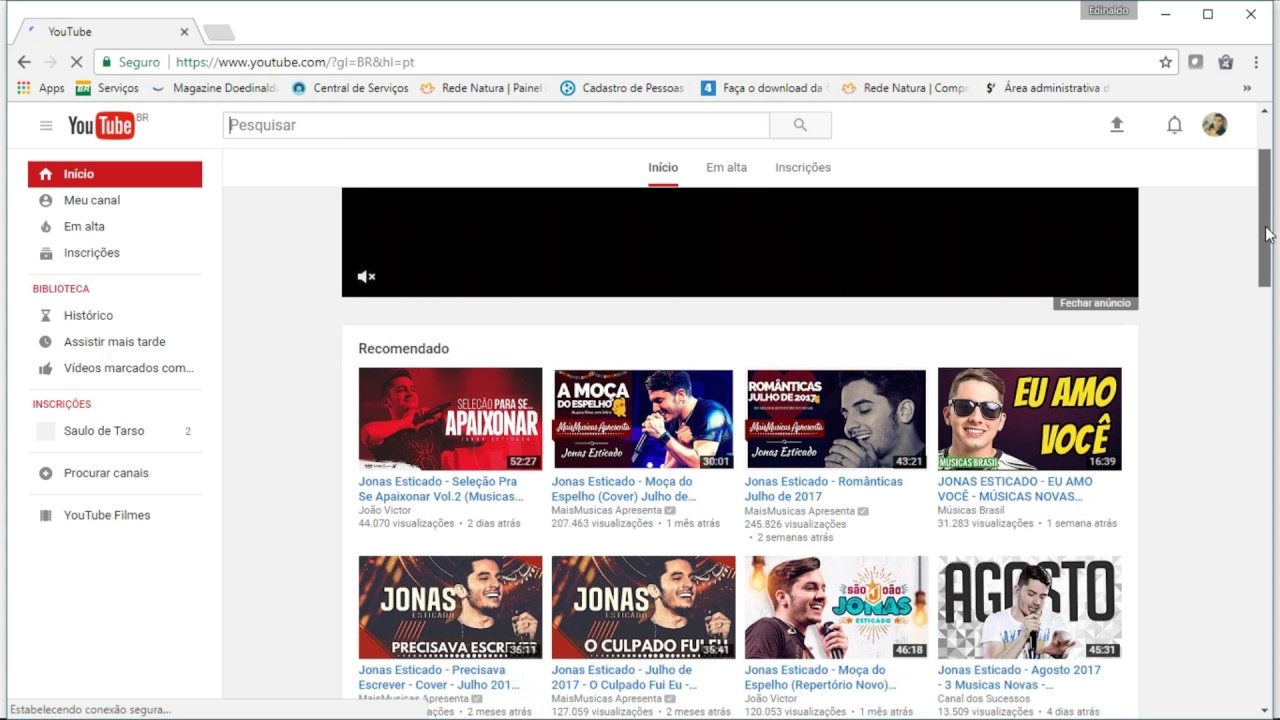Click the Pesquisar search field
The height and width of the screenshot is (720, 1280).
(x=496, y=125)
